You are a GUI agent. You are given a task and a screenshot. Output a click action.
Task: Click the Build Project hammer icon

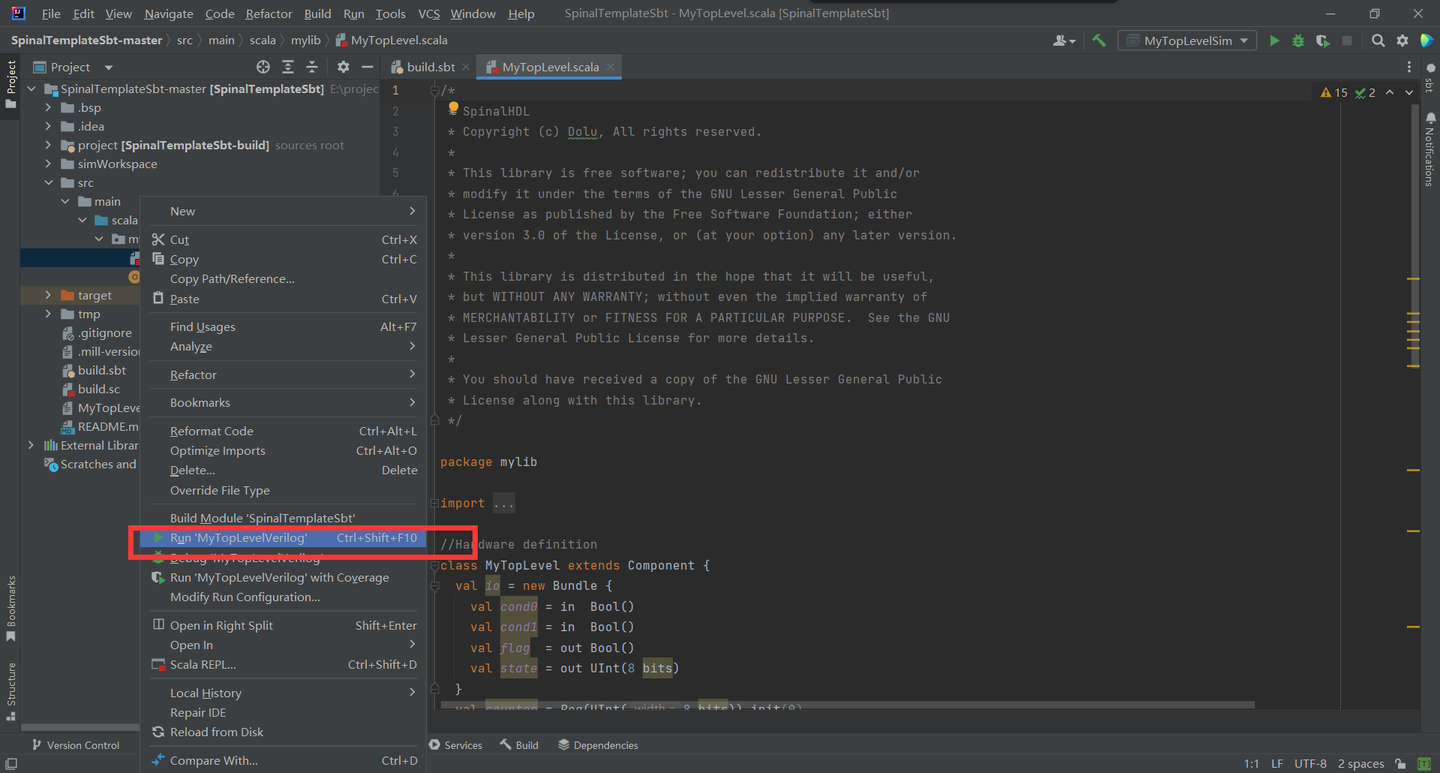[1099, 41]
